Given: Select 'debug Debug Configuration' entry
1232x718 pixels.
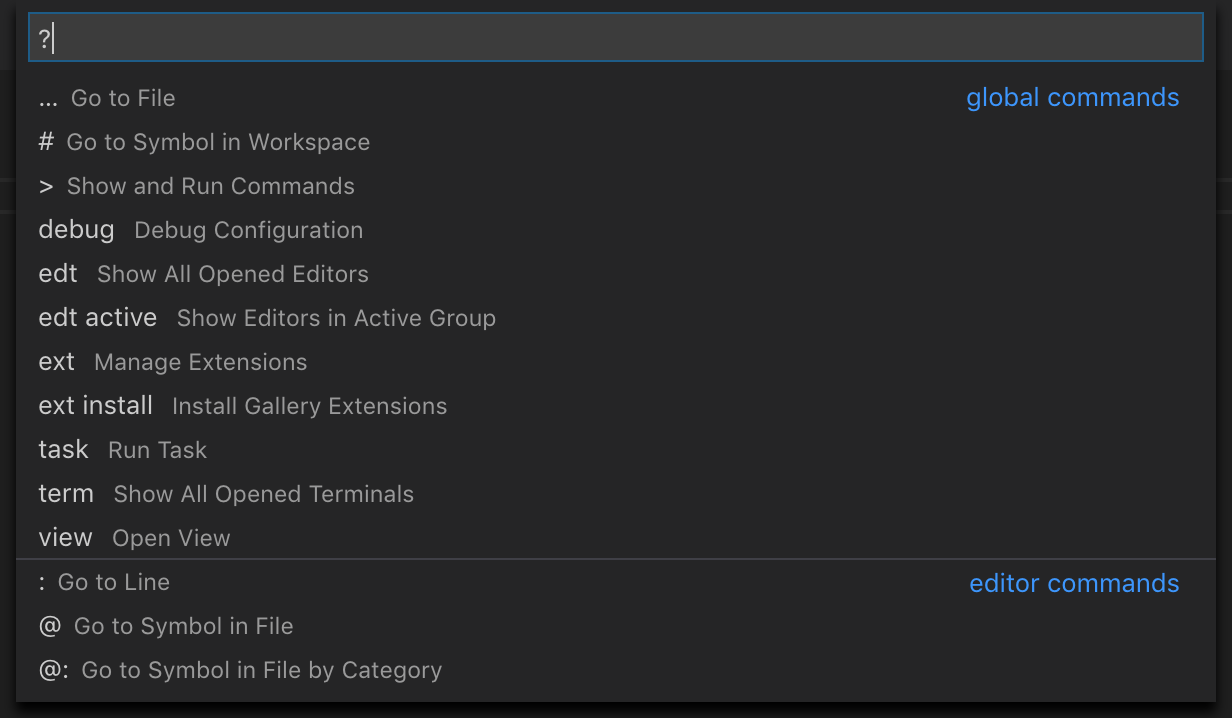Looking at the screenshot, I should (x=616, y=230).
